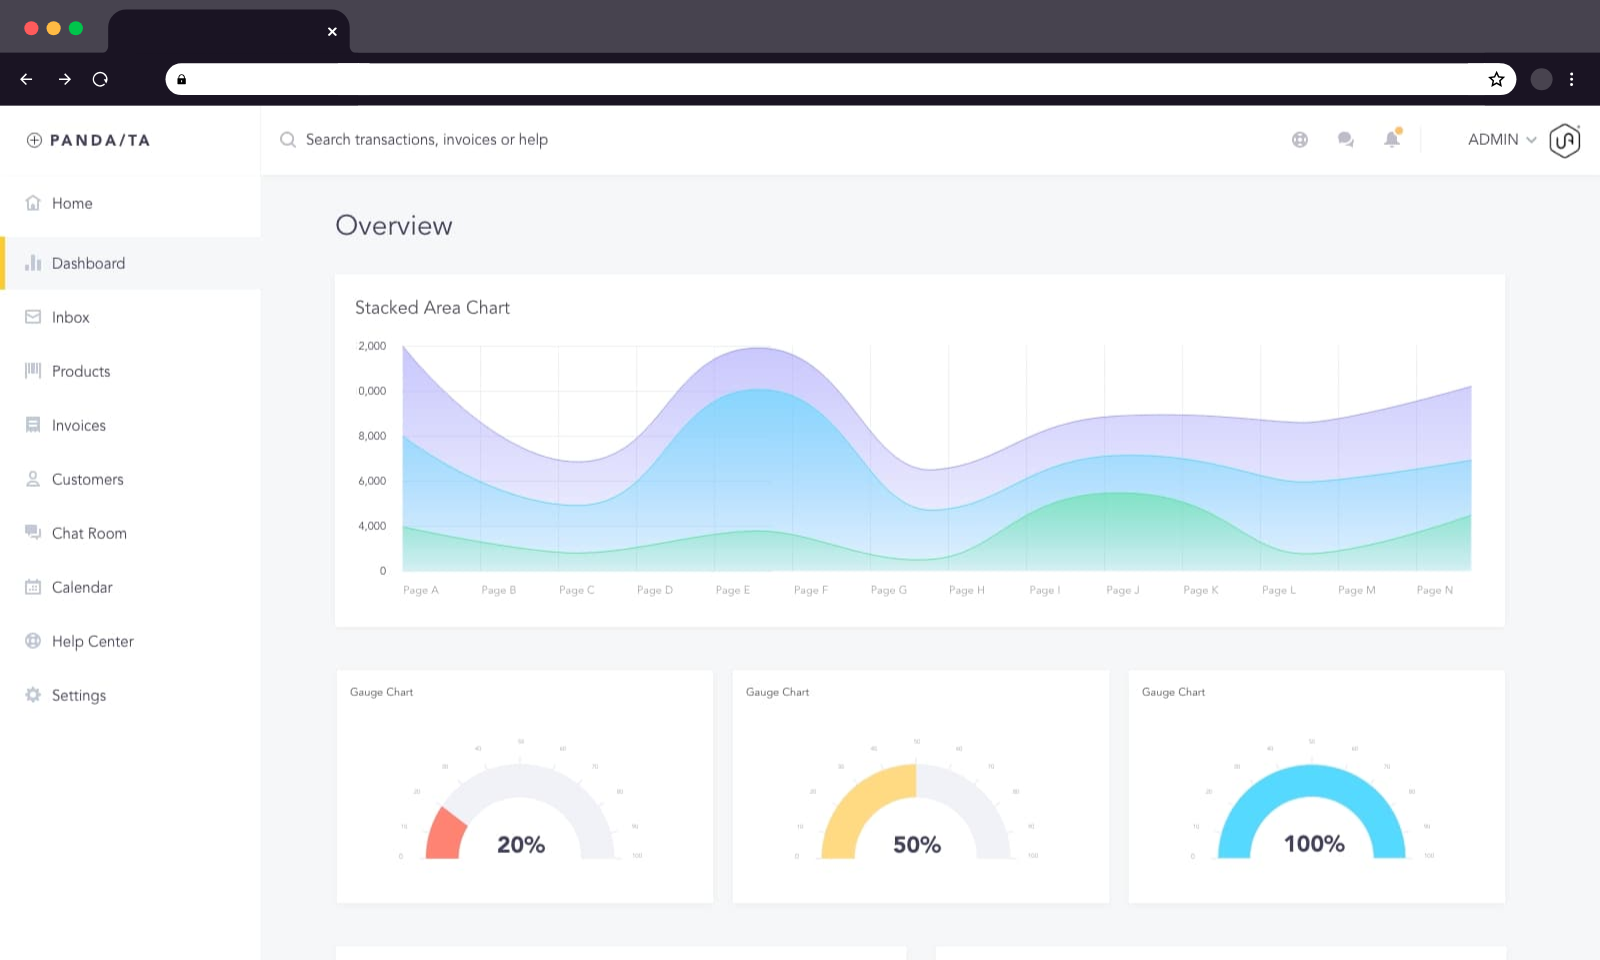Click the user avatar logo icon
The width and height of the screenshot is (1600, 960).
pyautogui.click(x=1564, y=140)
